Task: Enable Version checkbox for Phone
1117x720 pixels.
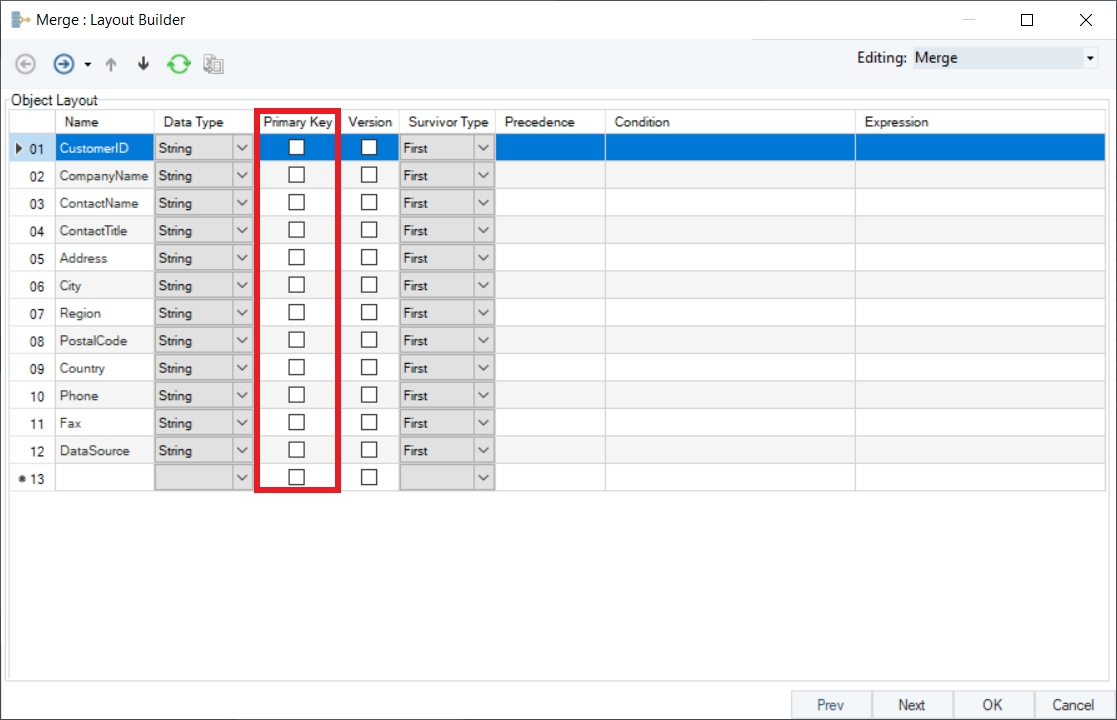Action: pyautogui.click(x=369, y=395)
